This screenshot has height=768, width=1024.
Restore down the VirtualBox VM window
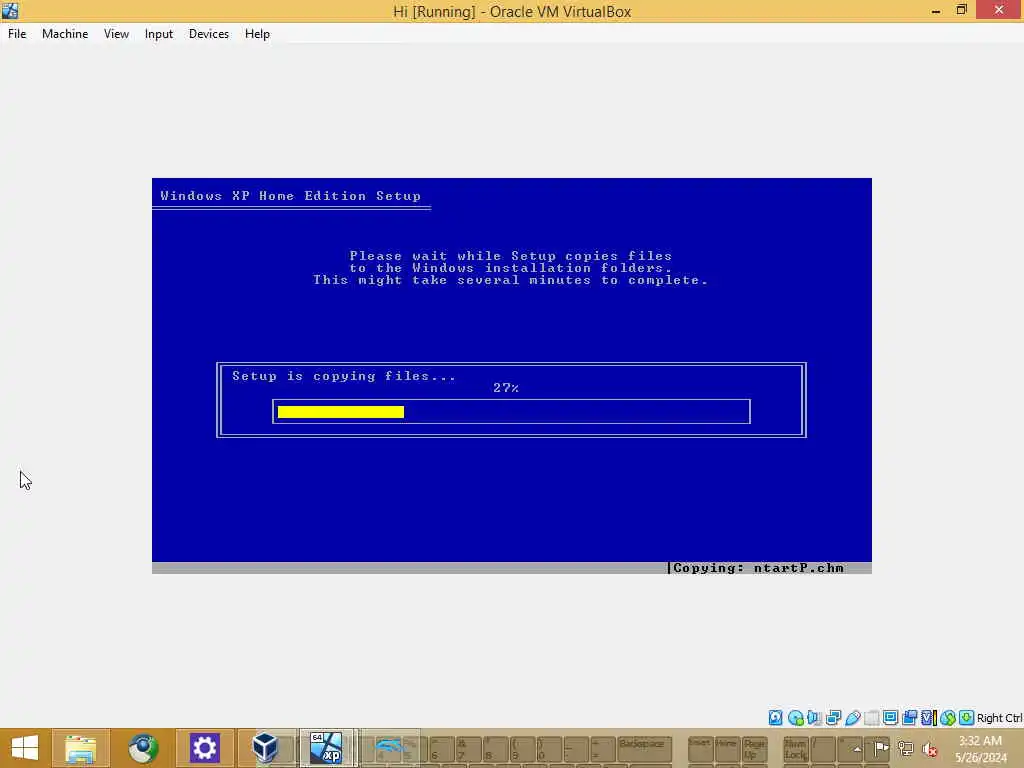[x=961, y=10]
